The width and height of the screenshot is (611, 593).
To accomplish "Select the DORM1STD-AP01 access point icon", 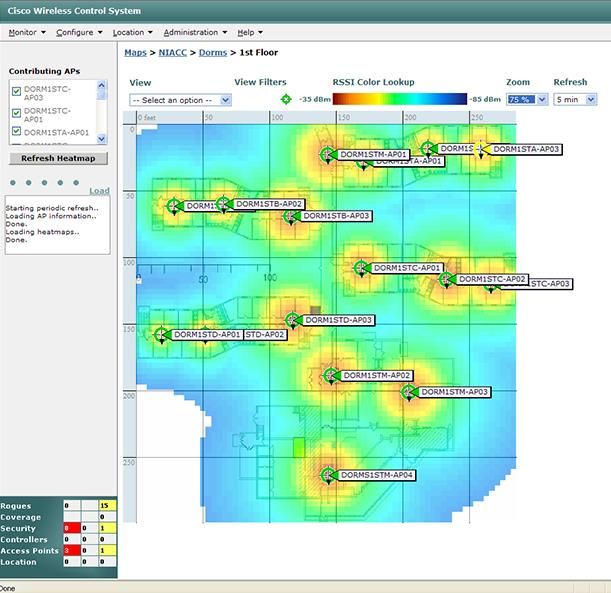I will (161, 335).
